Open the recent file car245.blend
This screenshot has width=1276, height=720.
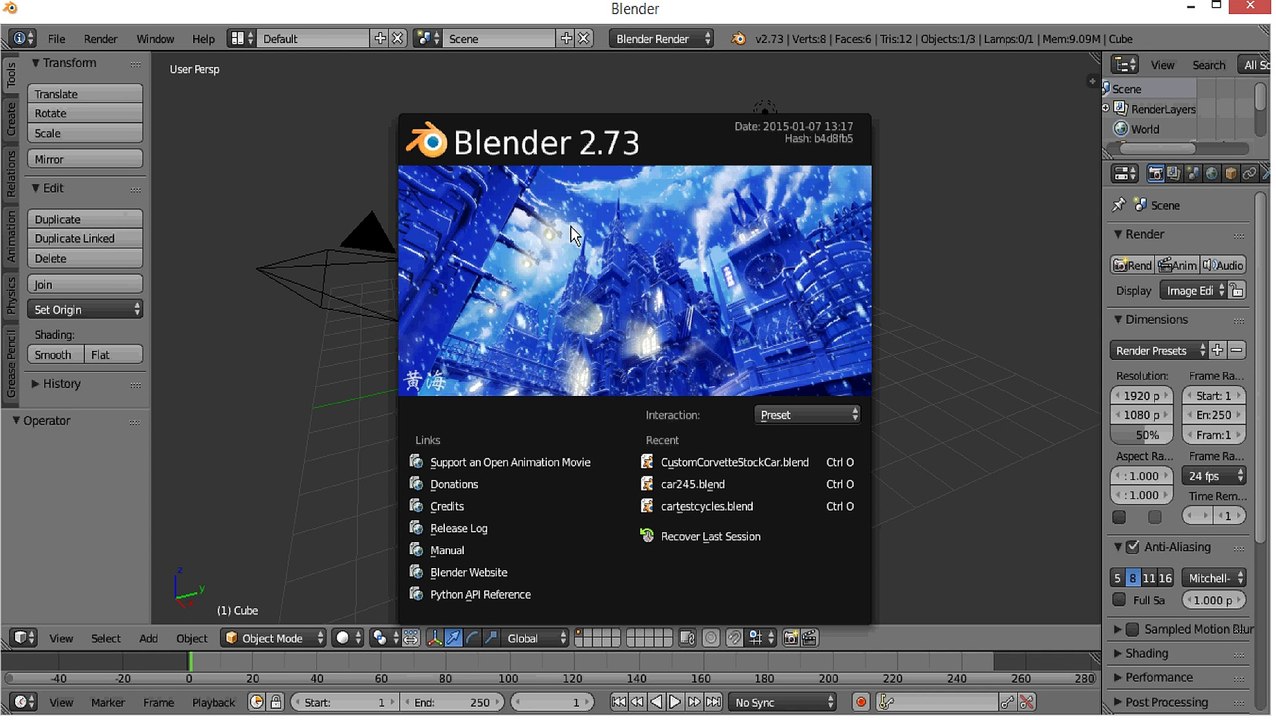click(x=692, y=485)
